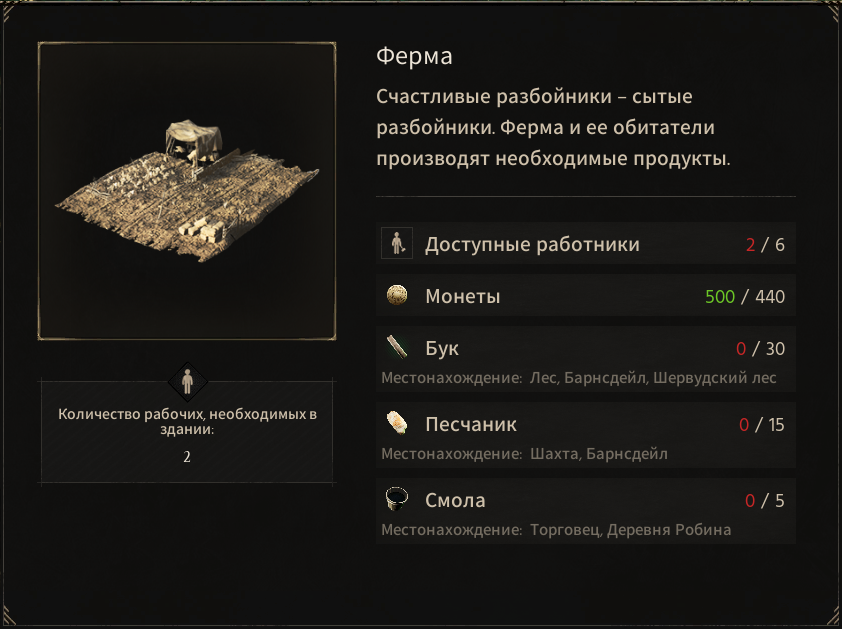This screenshot has width=842, height=629.
Task: Select the Доступные работники row
Action: [x=586, y=244]
